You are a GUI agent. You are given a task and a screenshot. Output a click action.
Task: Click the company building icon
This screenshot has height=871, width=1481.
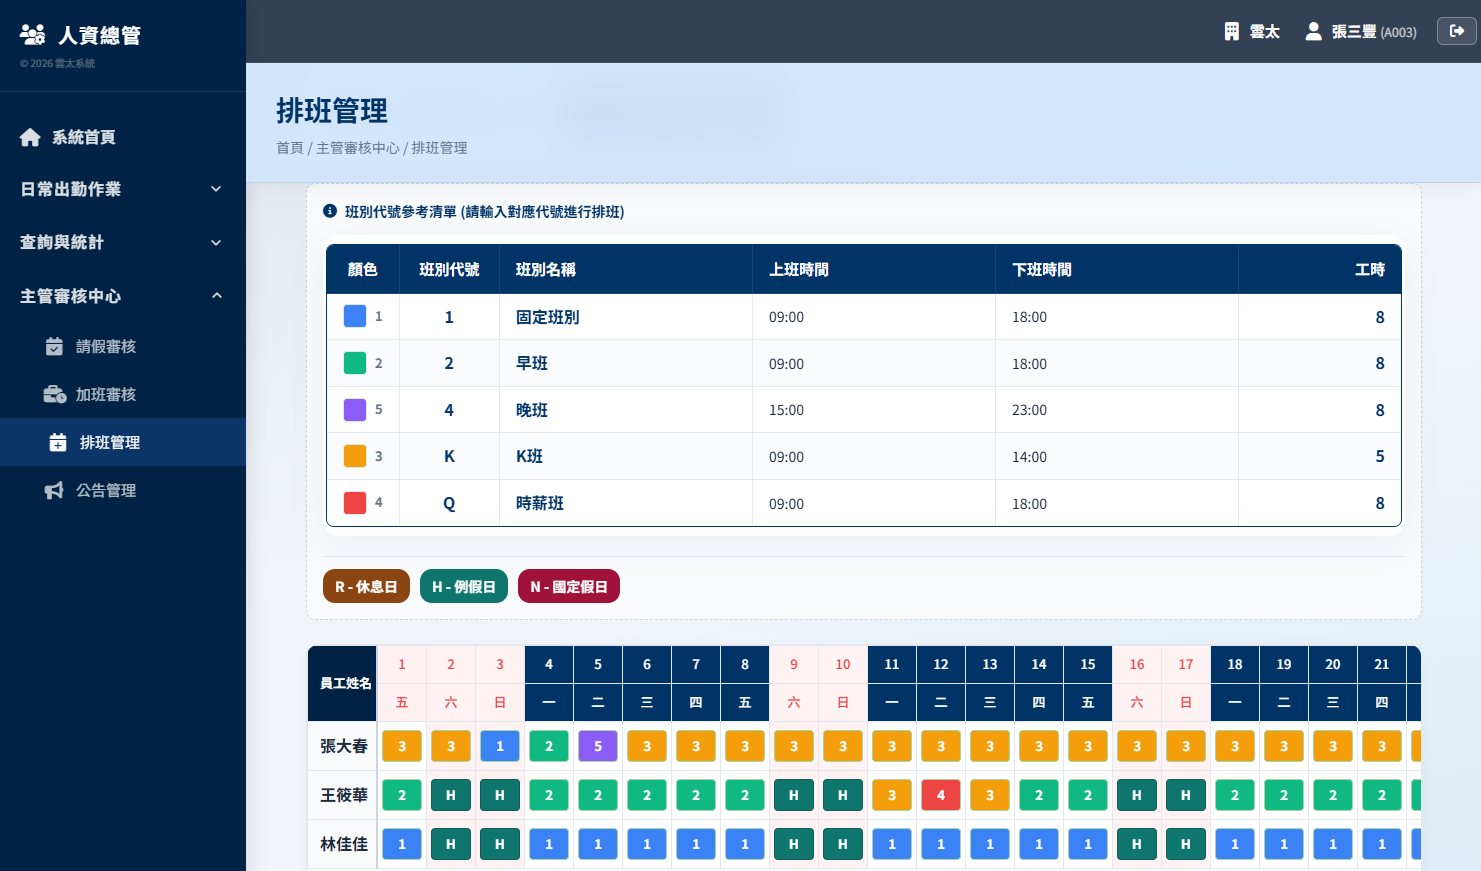click(x=1232, y=31)
